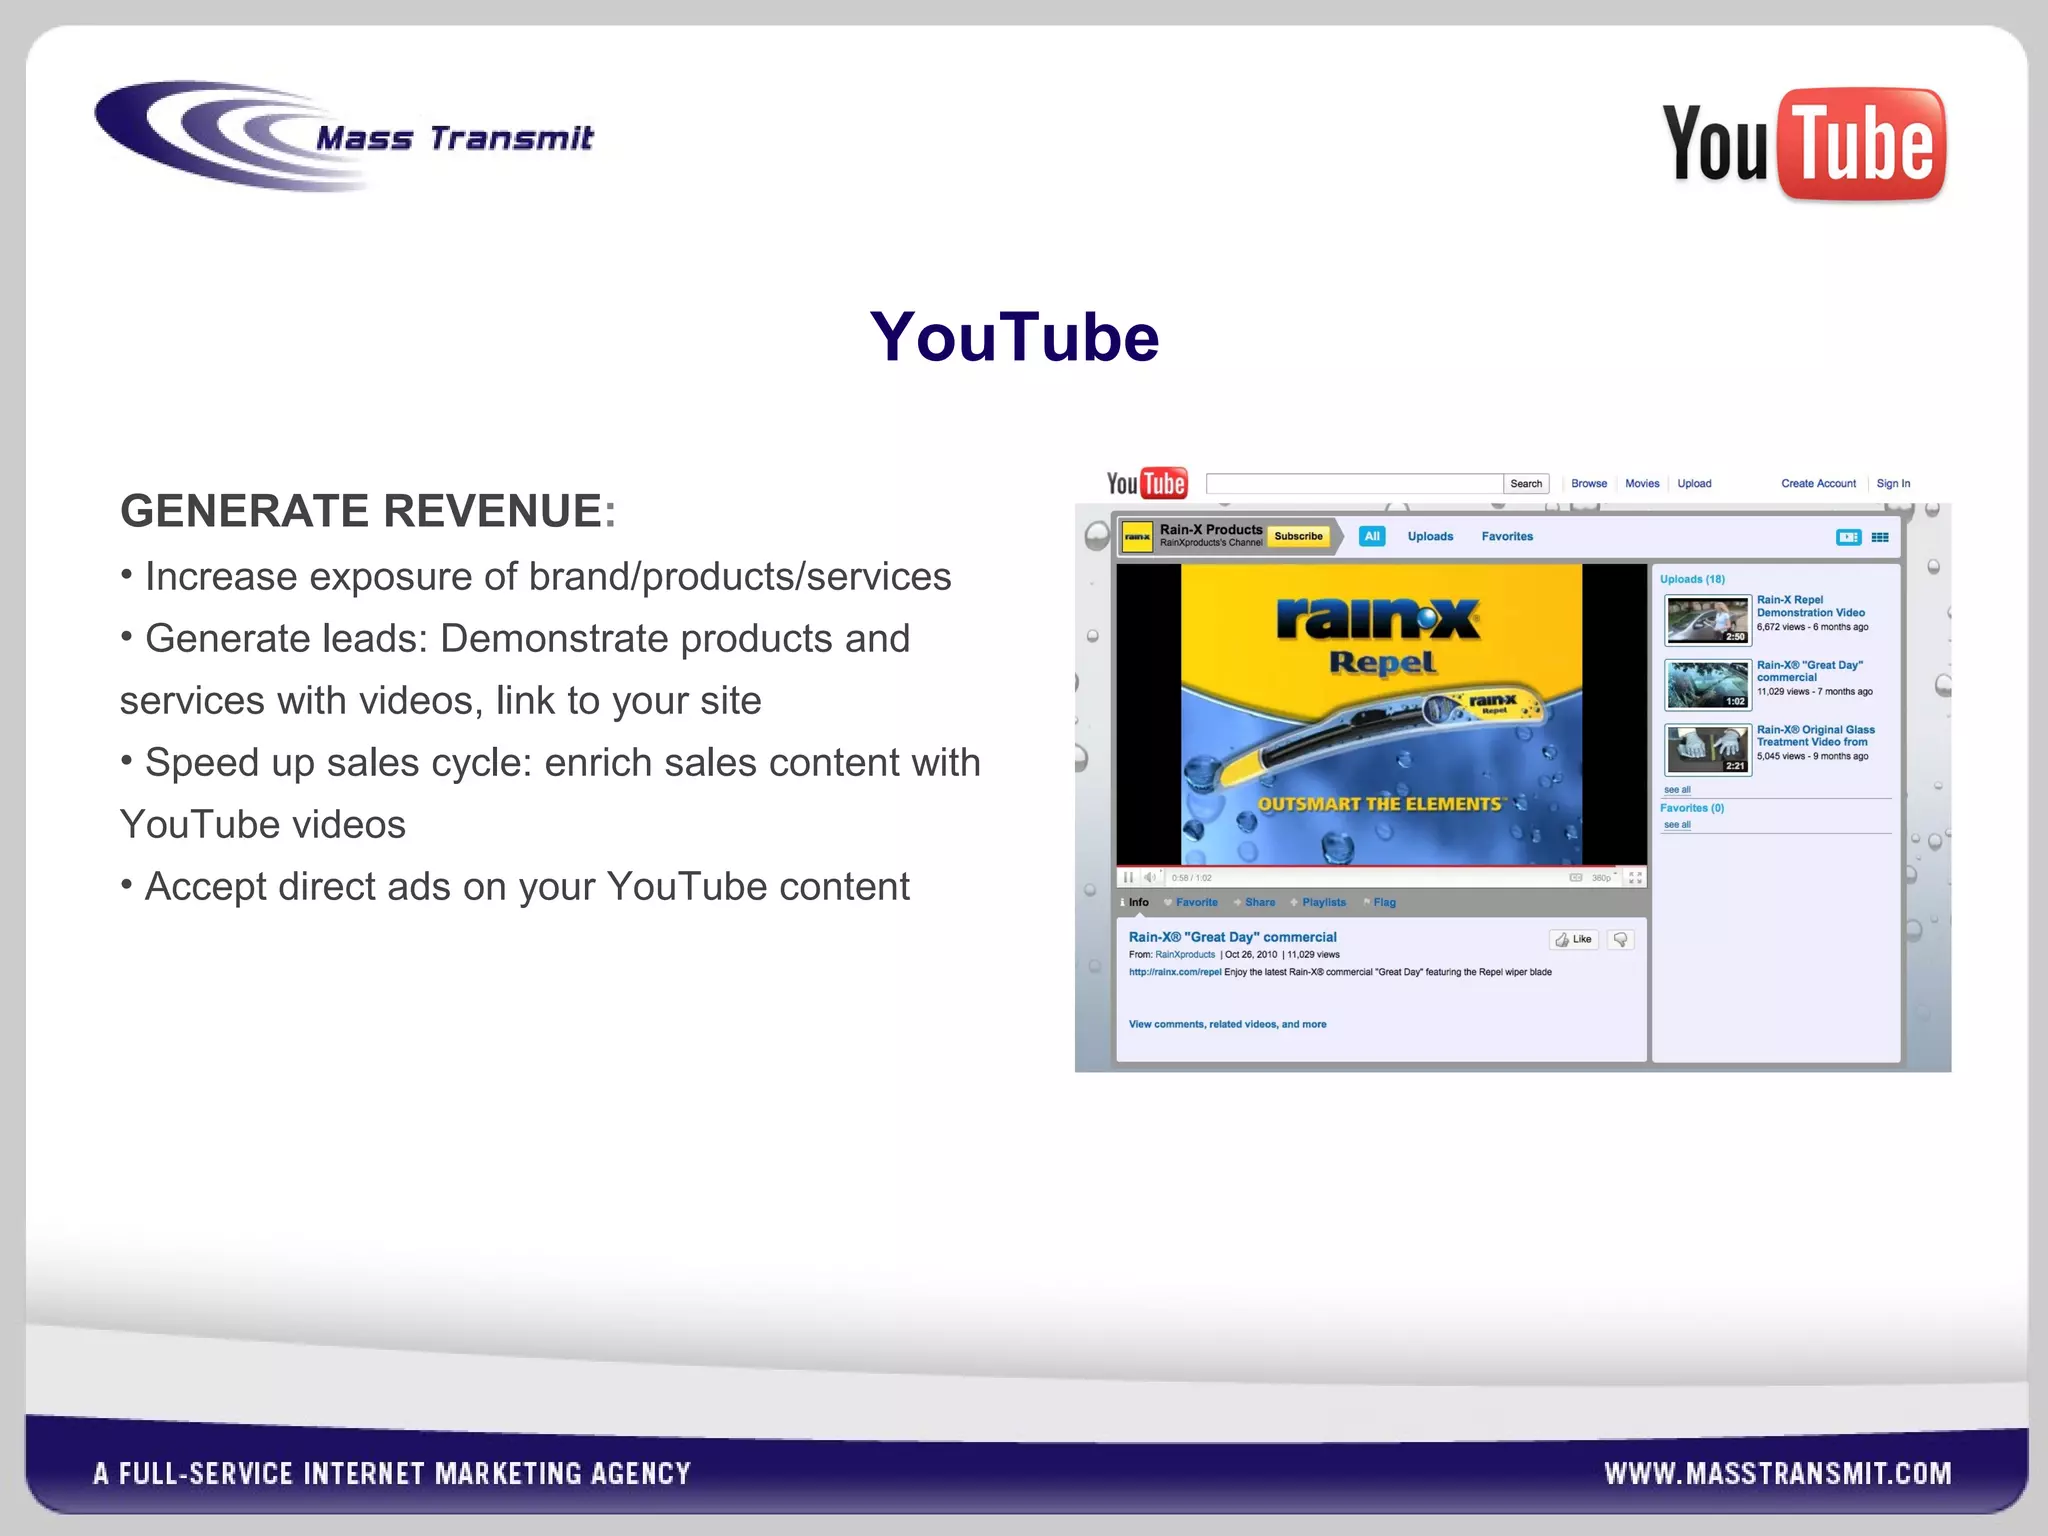Click the Sign In link
Viewport: 2048px width, 1536px height.
[1893, 484]
